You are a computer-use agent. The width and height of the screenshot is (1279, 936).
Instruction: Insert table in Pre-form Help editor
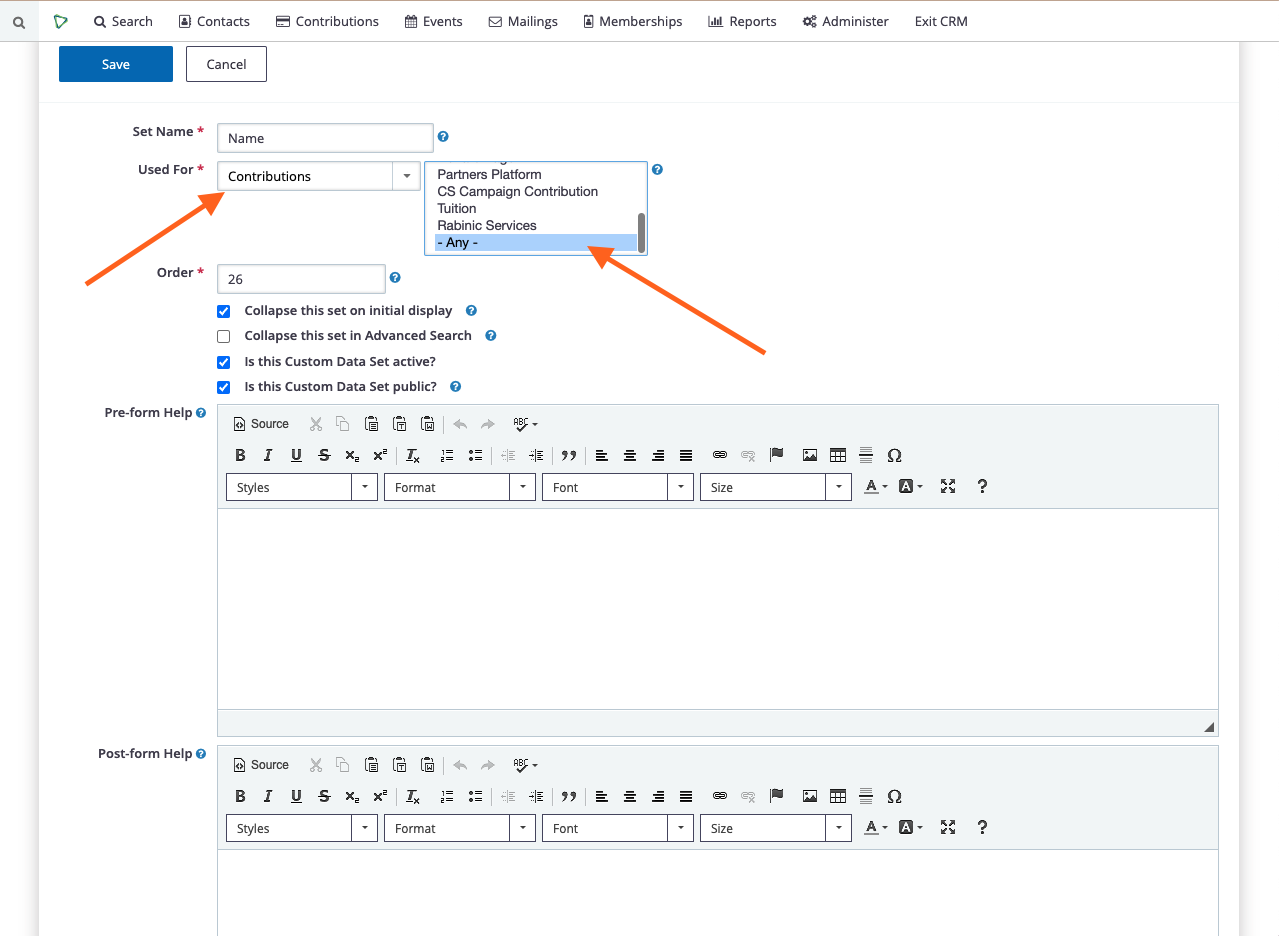[838, 455]
